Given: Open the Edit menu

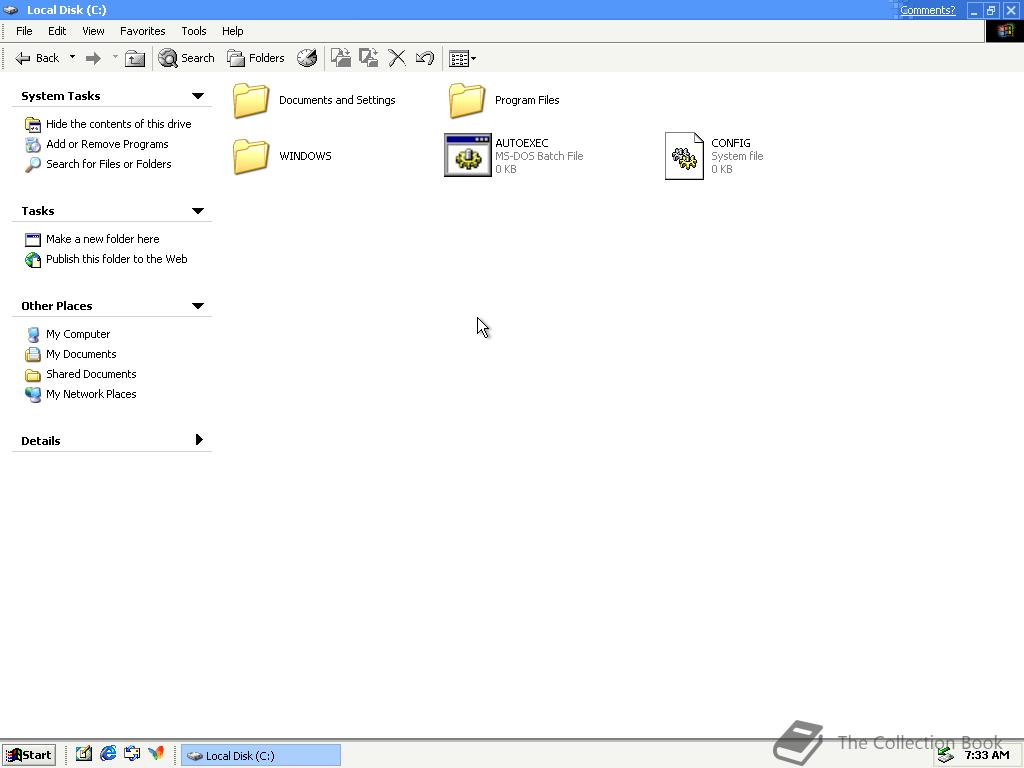Looking at the screenshot, I should (57, 31).
